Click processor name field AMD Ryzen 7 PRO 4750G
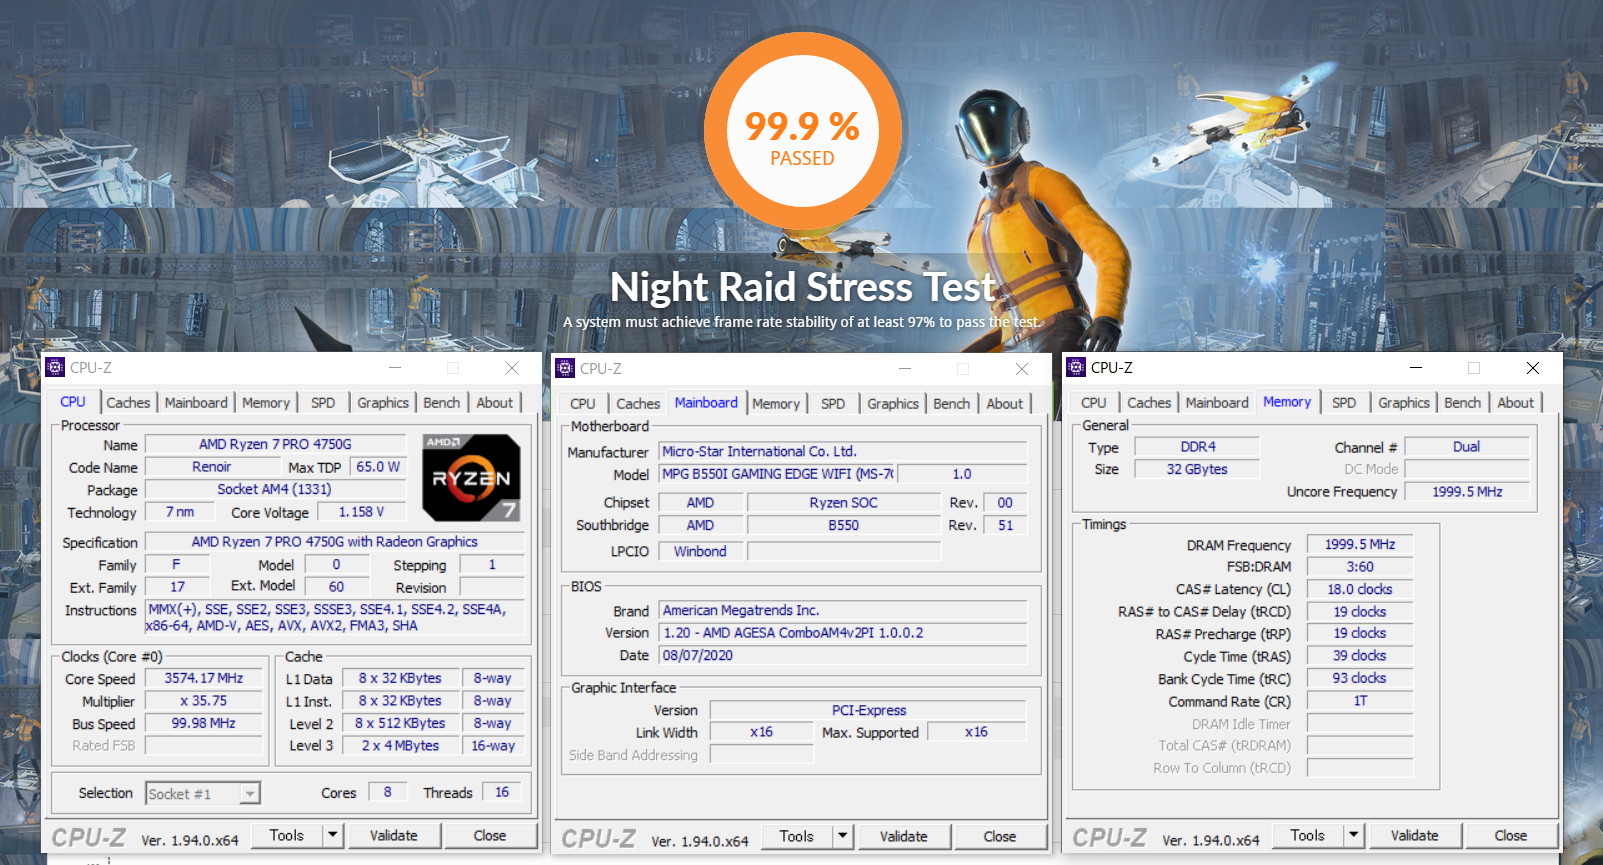Viewport: 1603px width, 865px height. tap(275, 444)
